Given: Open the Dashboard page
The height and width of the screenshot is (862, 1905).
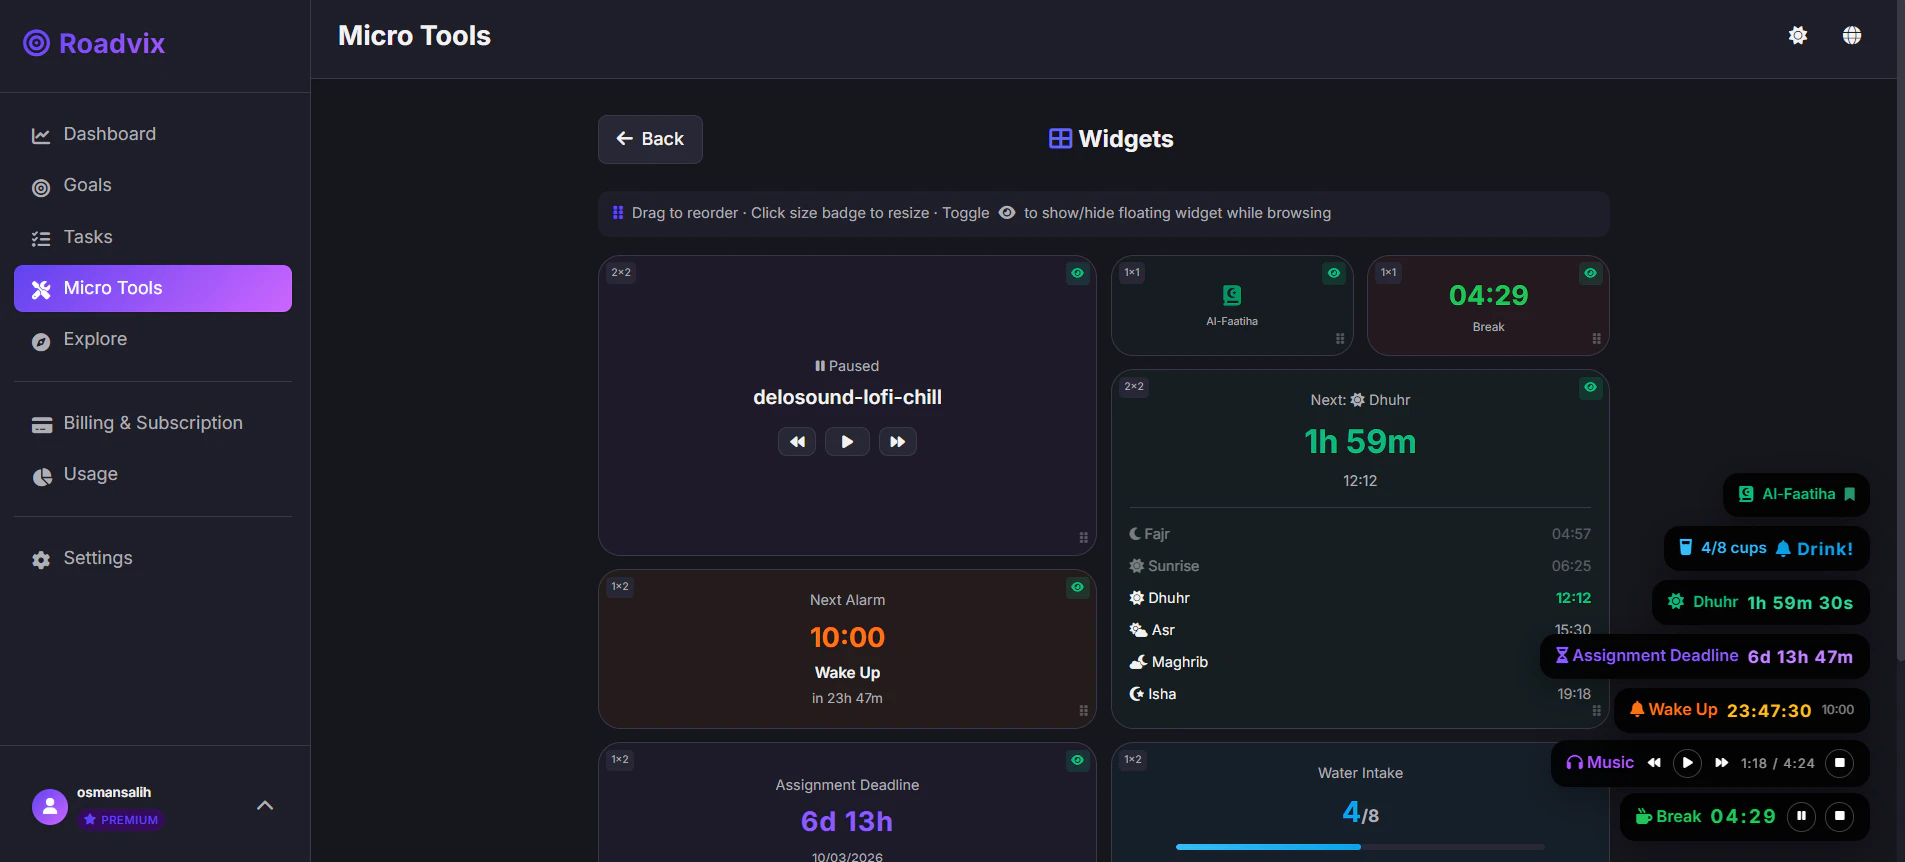Looking at the screenshot, I should tap(153, 134).
